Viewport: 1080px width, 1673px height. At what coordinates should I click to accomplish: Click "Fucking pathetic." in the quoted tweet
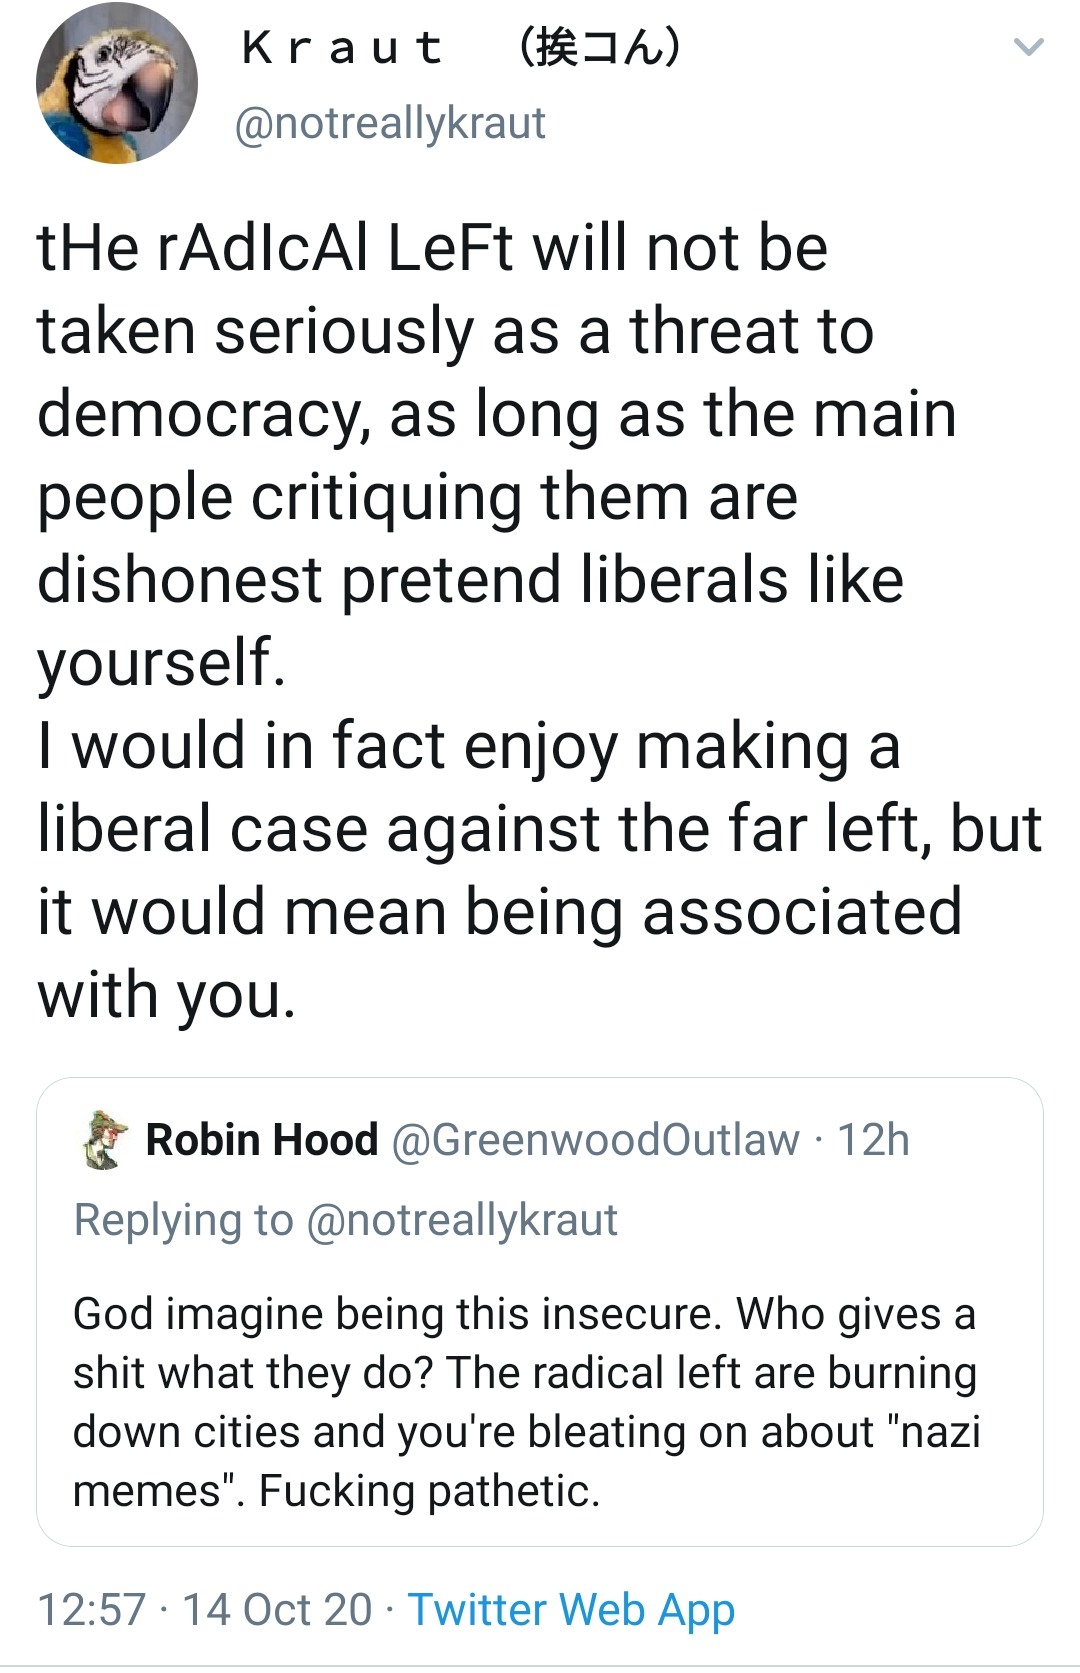tap(429, 1491)
